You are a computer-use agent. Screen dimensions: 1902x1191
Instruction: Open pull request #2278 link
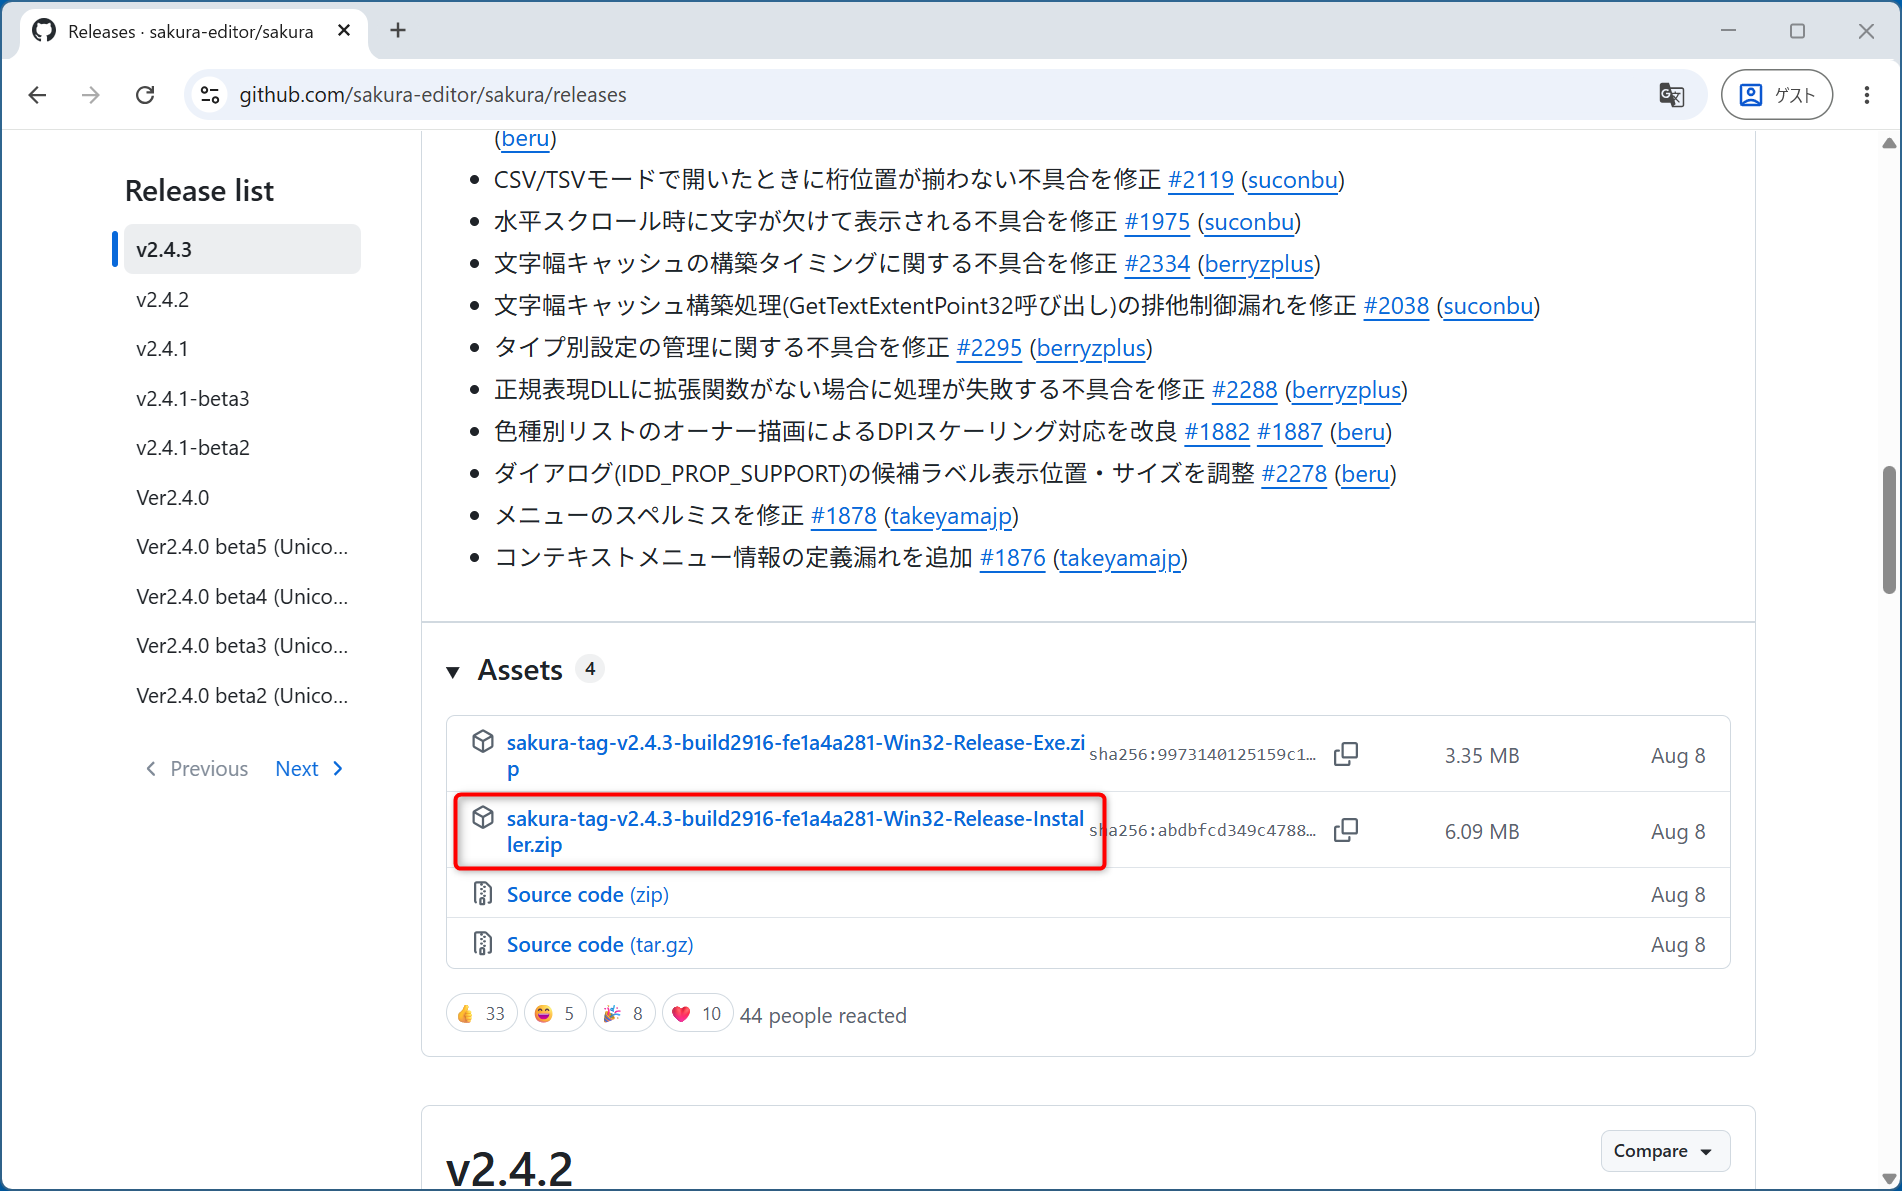pos(1294,474)
